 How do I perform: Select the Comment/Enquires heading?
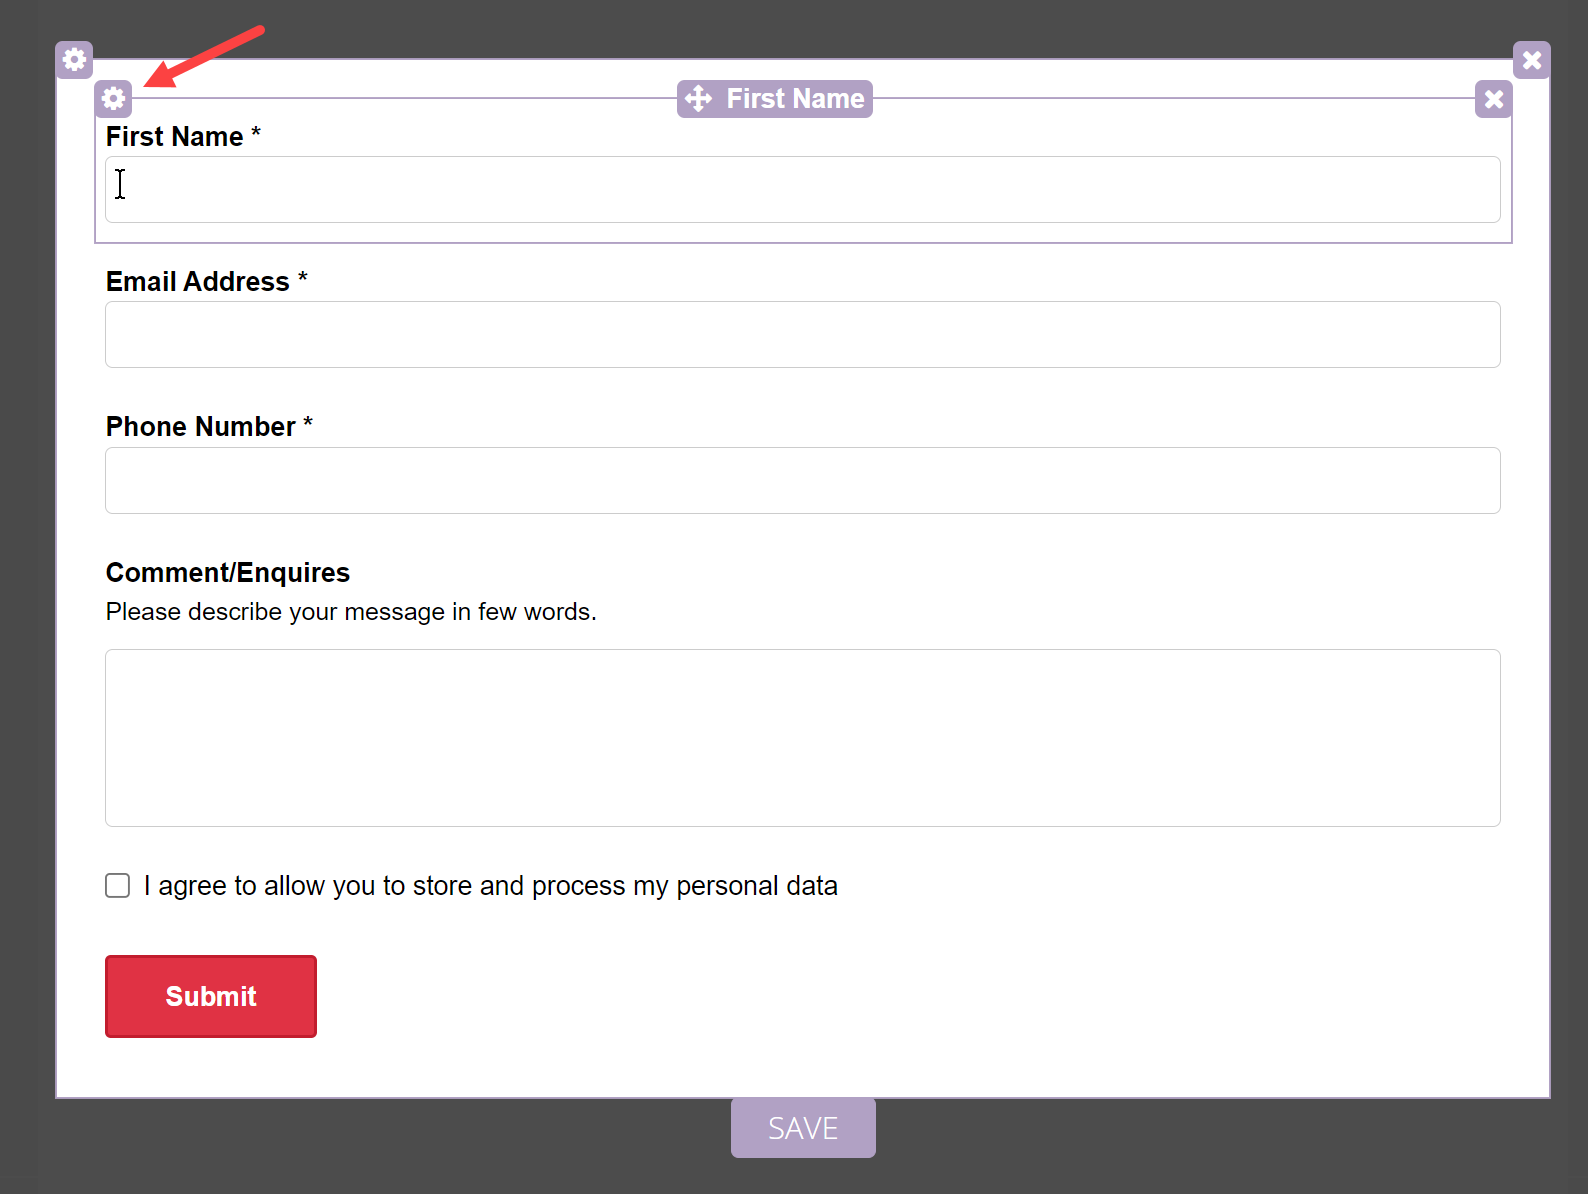(228, 573)
